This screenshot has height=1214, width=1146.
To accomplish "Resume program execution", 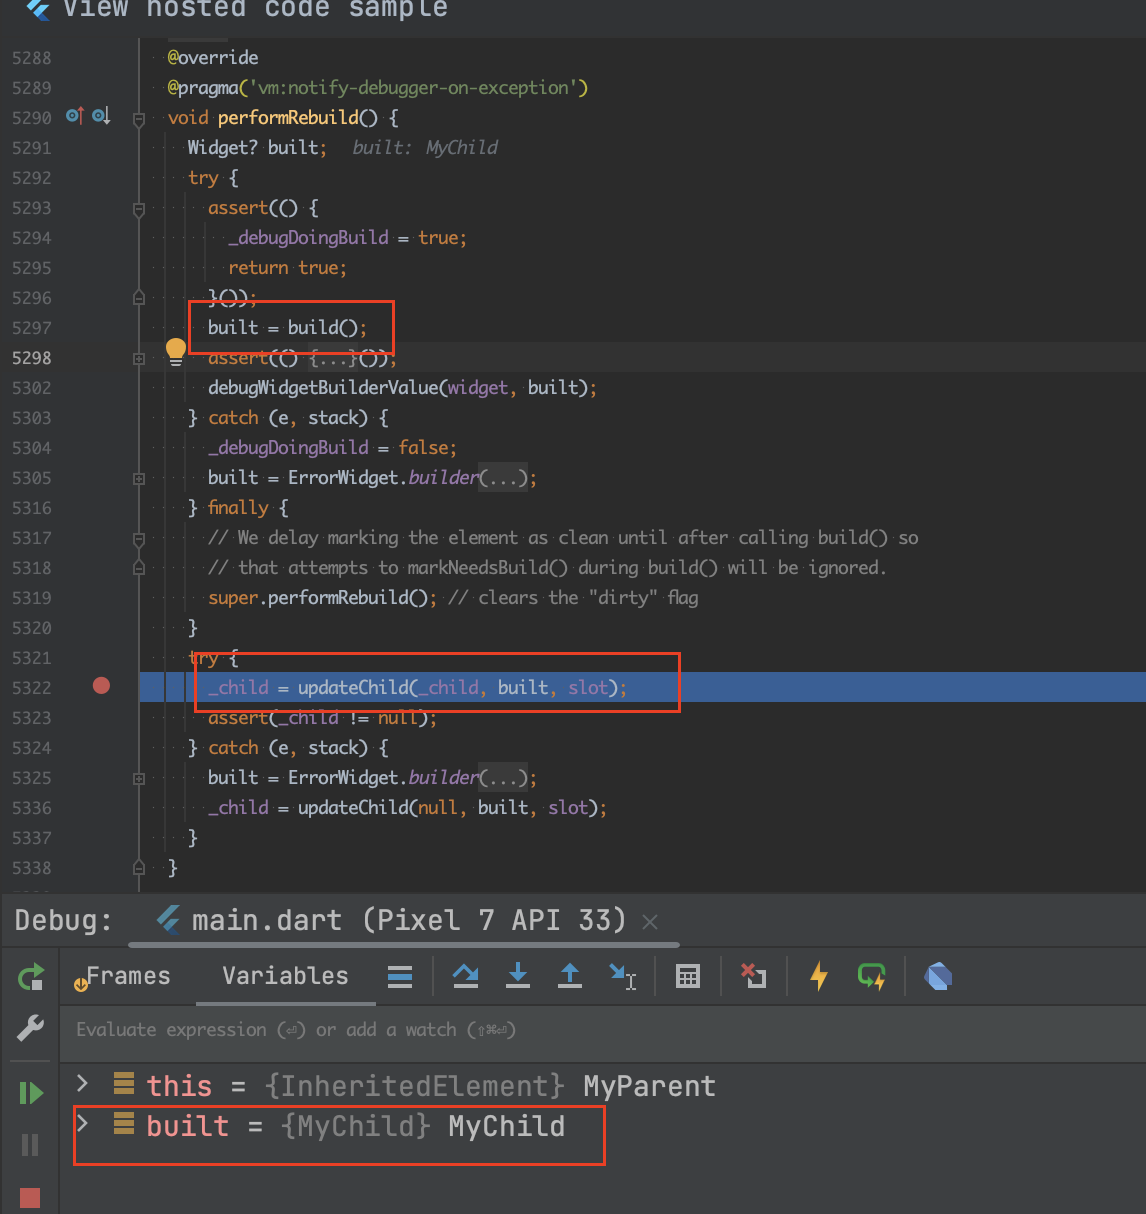I will (x=31, y=1093).
